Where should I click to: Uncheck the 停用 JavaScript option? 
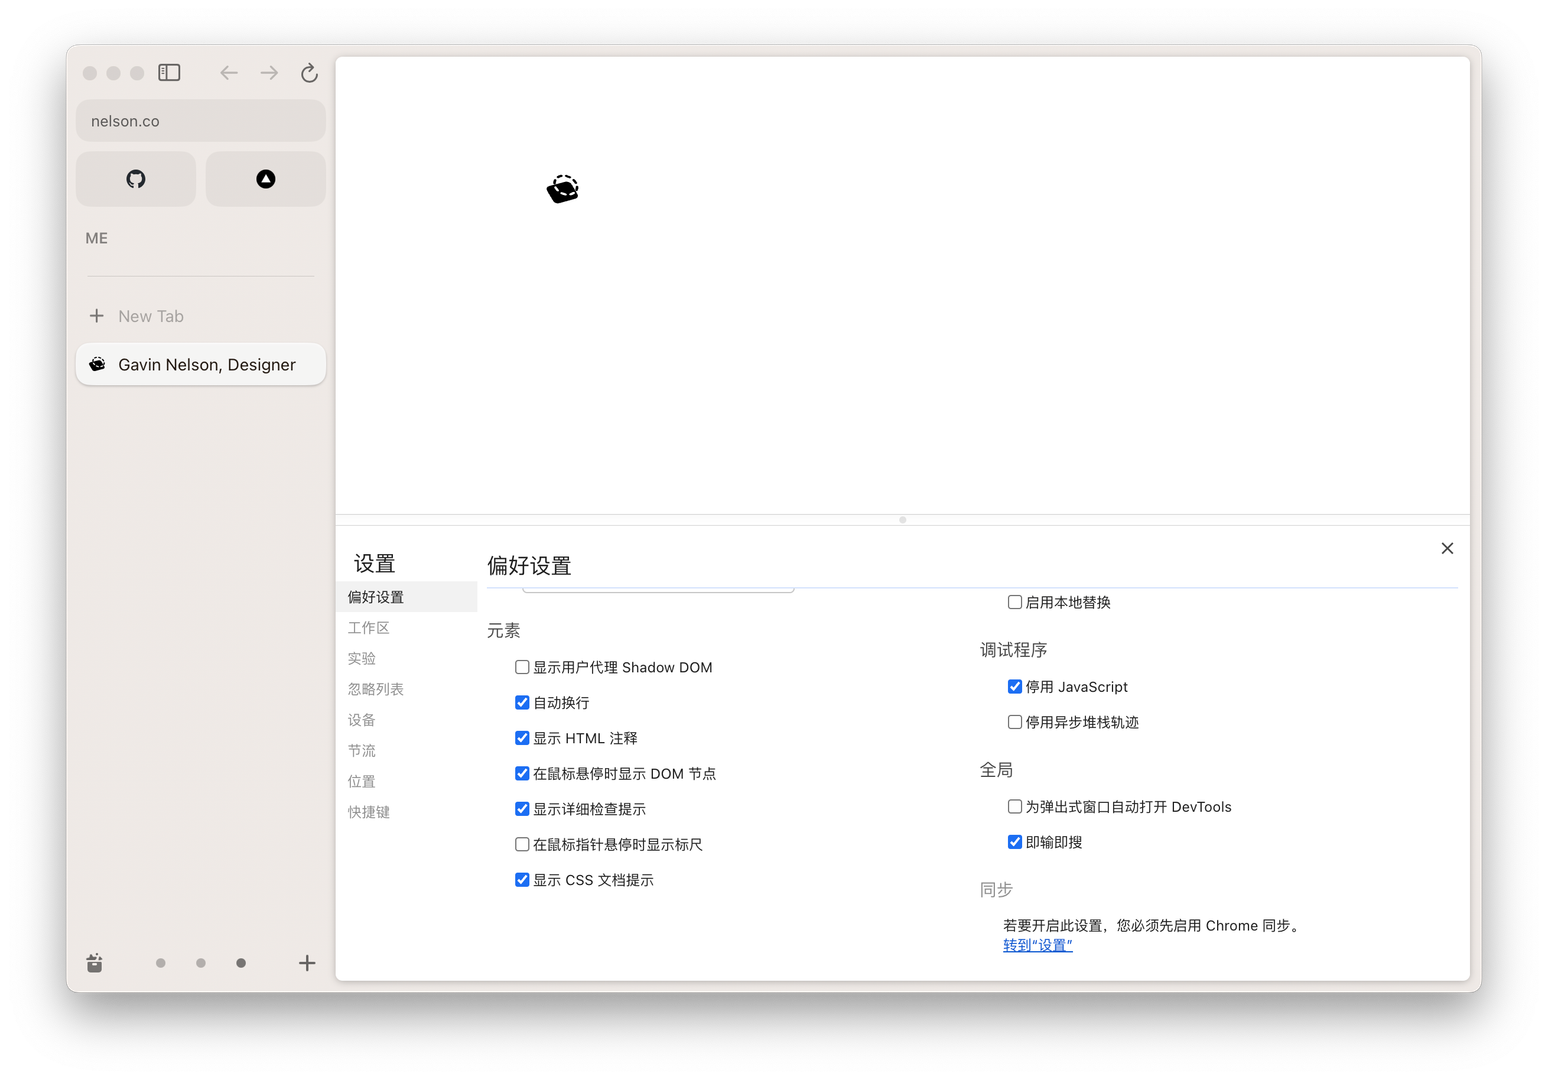tap(1015, 687)
